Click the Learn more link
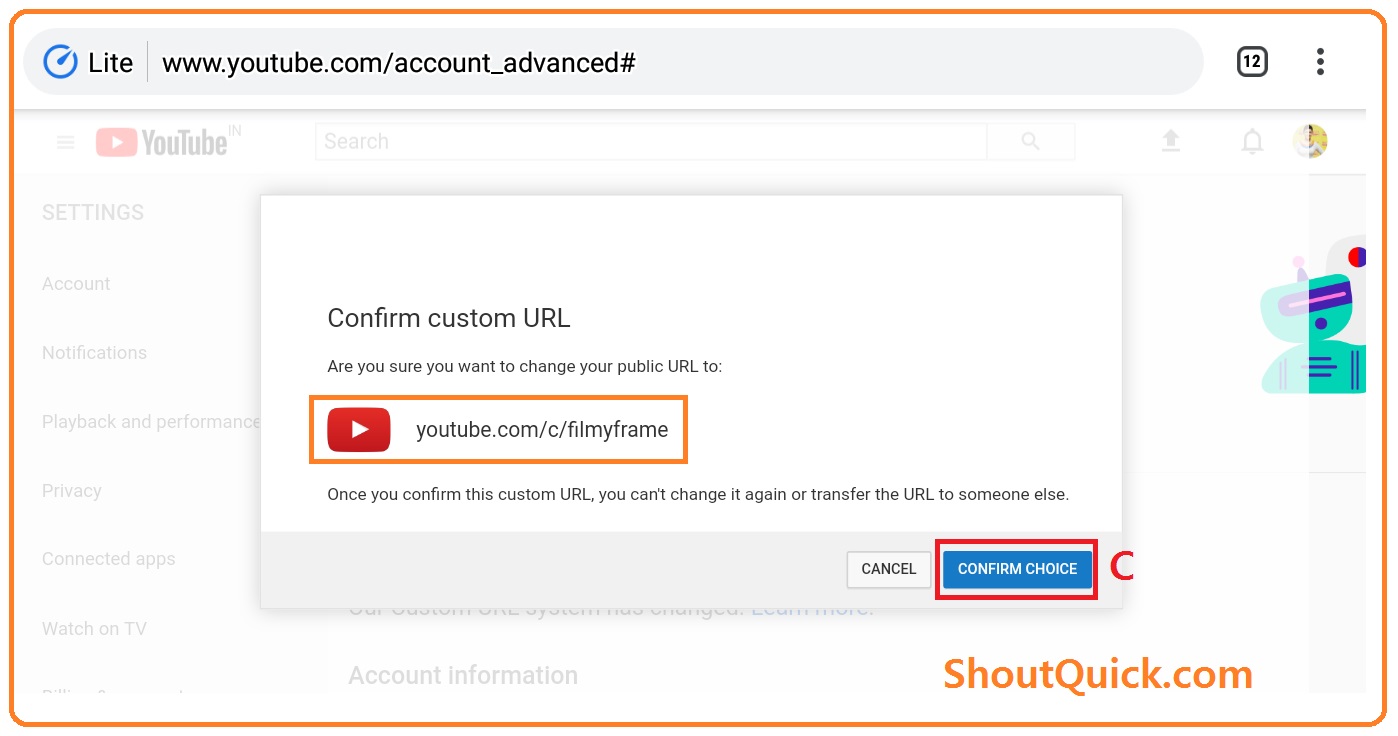This screenshot has height=736, width=1398. click(x=813, y=608)
